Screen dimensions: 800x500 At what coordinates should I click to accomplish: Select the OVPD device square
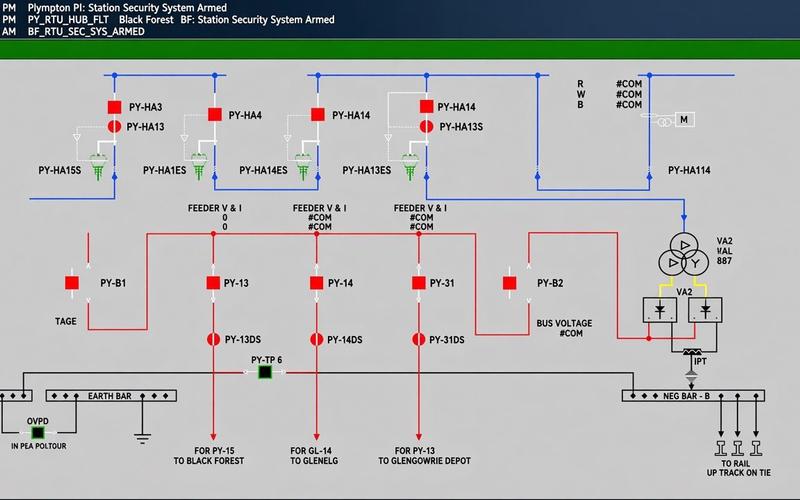pyautogui.click(x=38, y=433)
